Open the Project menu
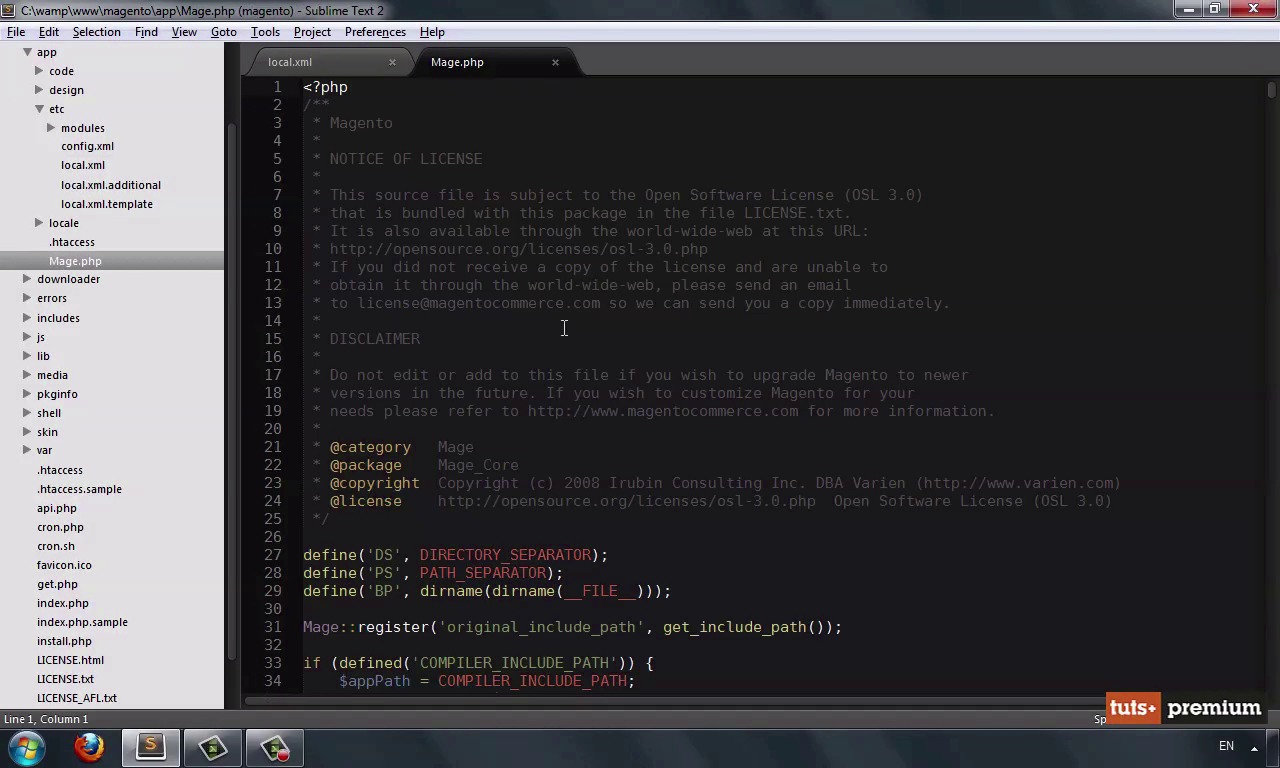This screenshot has height=768, width=1280. coord(312,32)
